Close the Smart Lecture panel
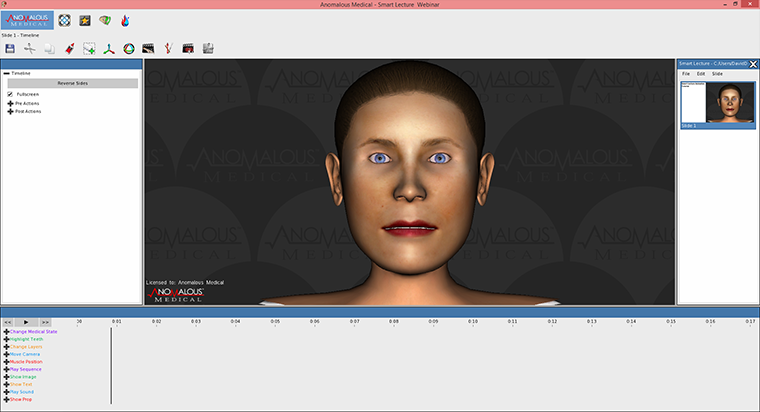 pyautogui.click(x=753, y=64)
